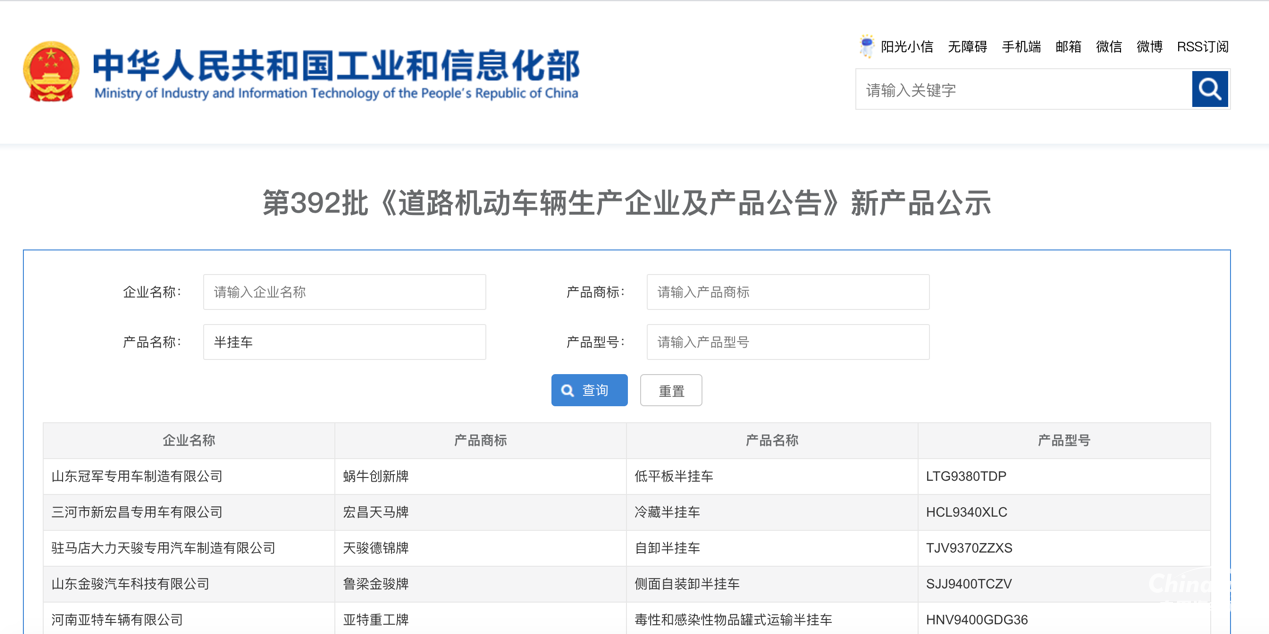Clear the 半挂车 product name field
Viewport: 1269px width, 634px height.
click(x=344, y=341)
